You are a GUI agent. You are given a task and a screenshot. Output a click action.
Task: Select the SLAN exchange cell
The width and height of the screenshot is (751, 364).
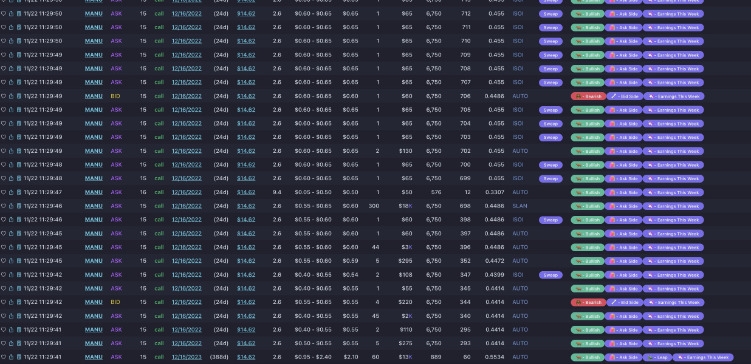(520, 206)
